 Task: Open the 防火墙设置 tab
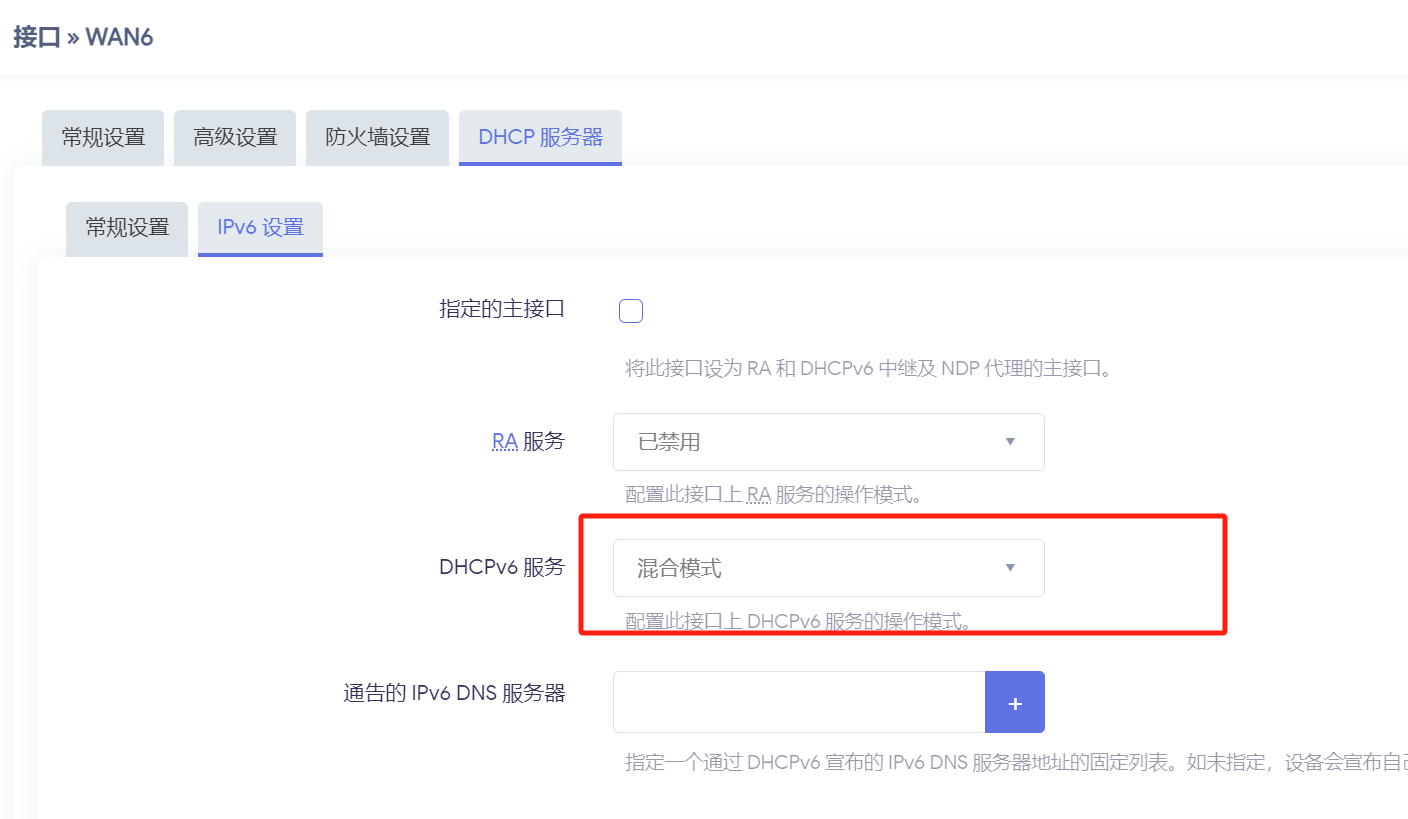377,138
